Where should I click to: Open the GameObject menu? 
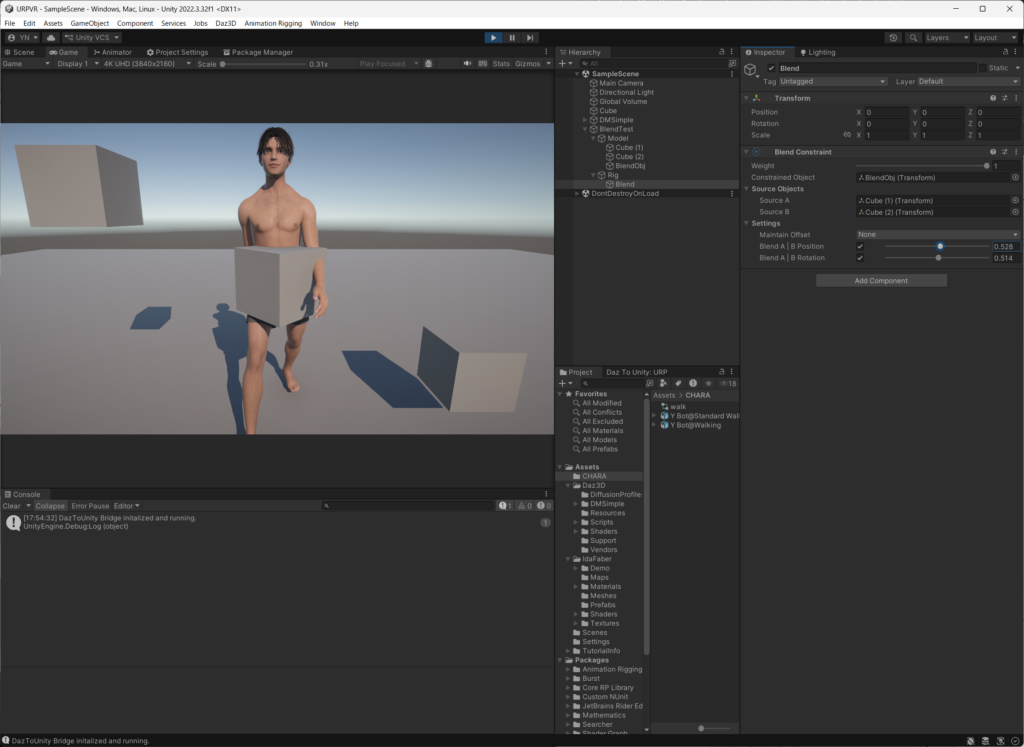pos(89,23)
